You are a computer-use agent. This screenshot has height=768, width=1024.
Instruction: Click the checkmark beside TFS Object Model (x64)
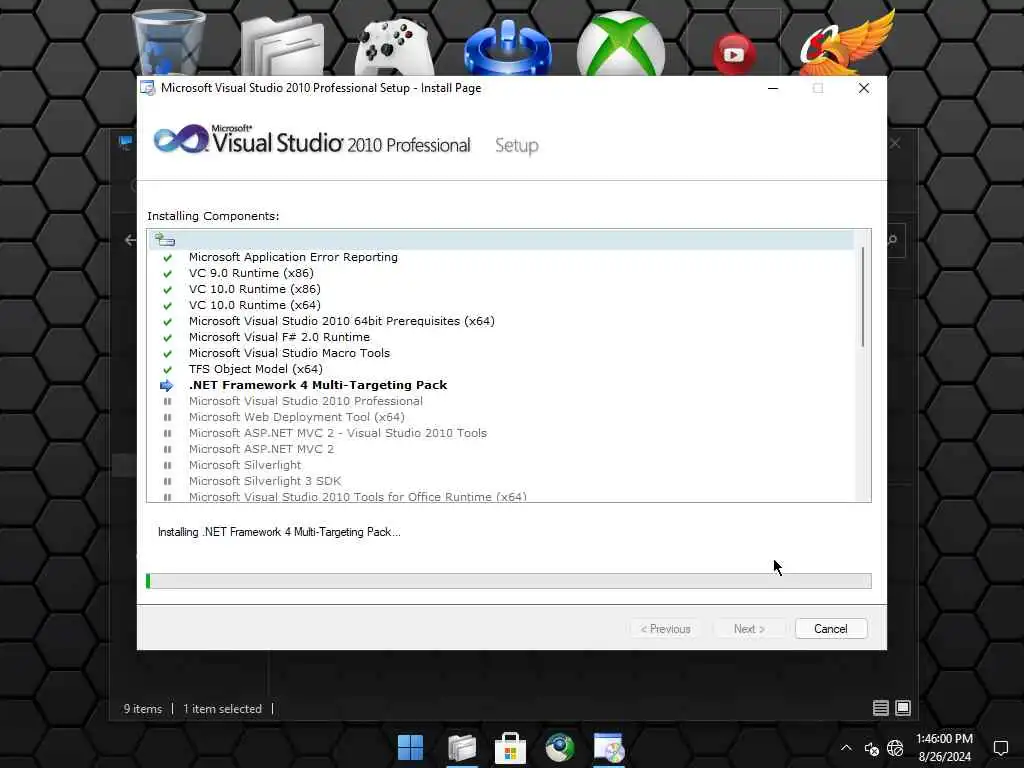click(167, 370)
